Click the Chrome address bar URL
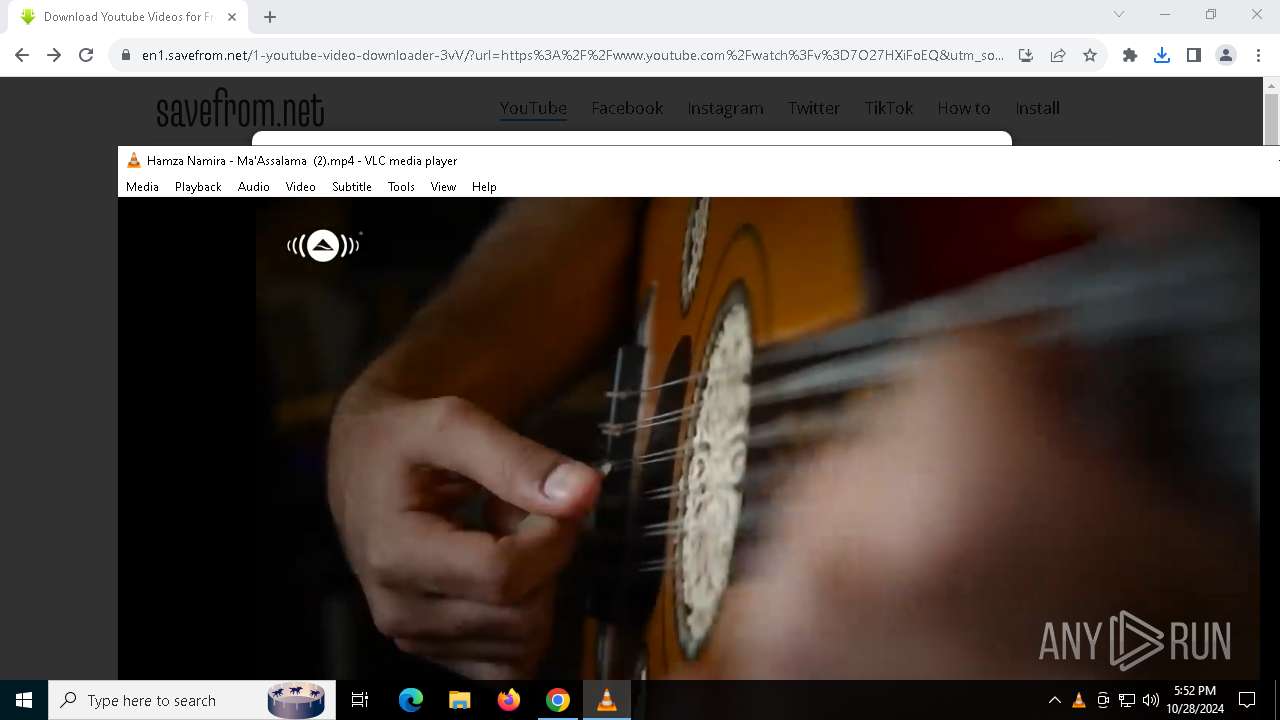 click(572, 56)
